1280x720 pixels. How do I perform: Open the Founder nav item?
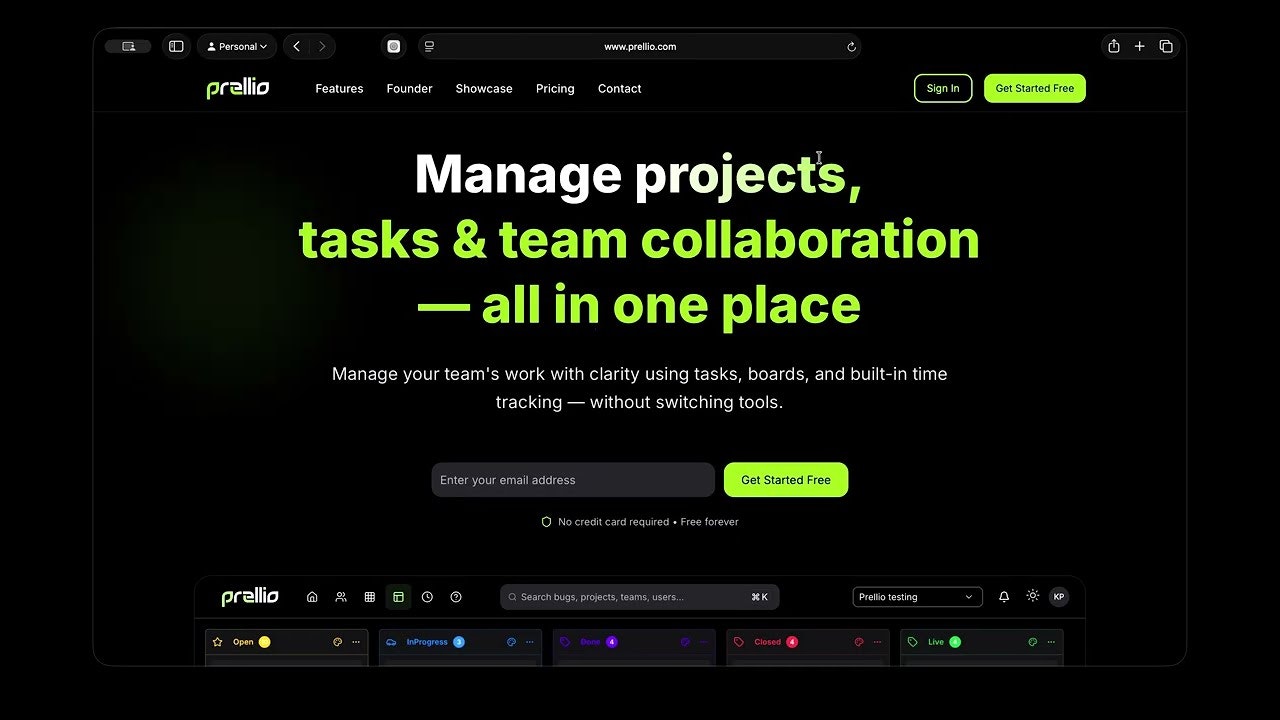(409, 88)
